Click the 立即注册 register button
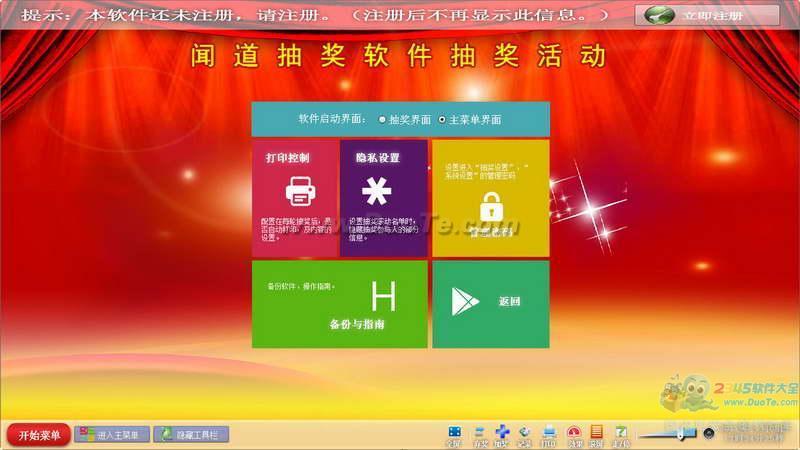800x450 pixels. 707,16
